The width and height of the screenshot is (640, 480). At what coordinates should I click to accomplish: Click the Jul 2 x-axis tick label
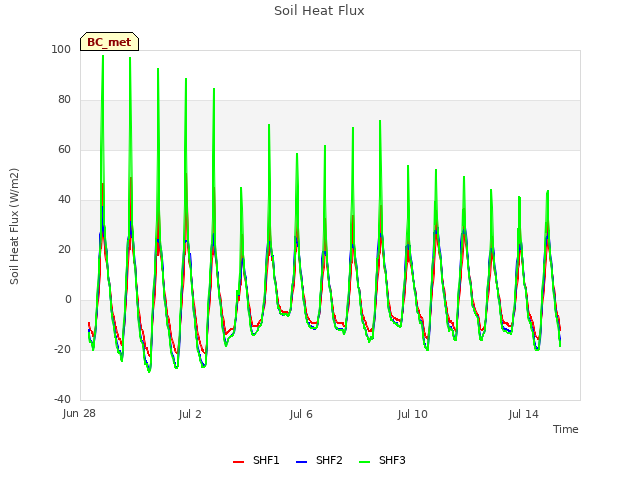point(190,414)
